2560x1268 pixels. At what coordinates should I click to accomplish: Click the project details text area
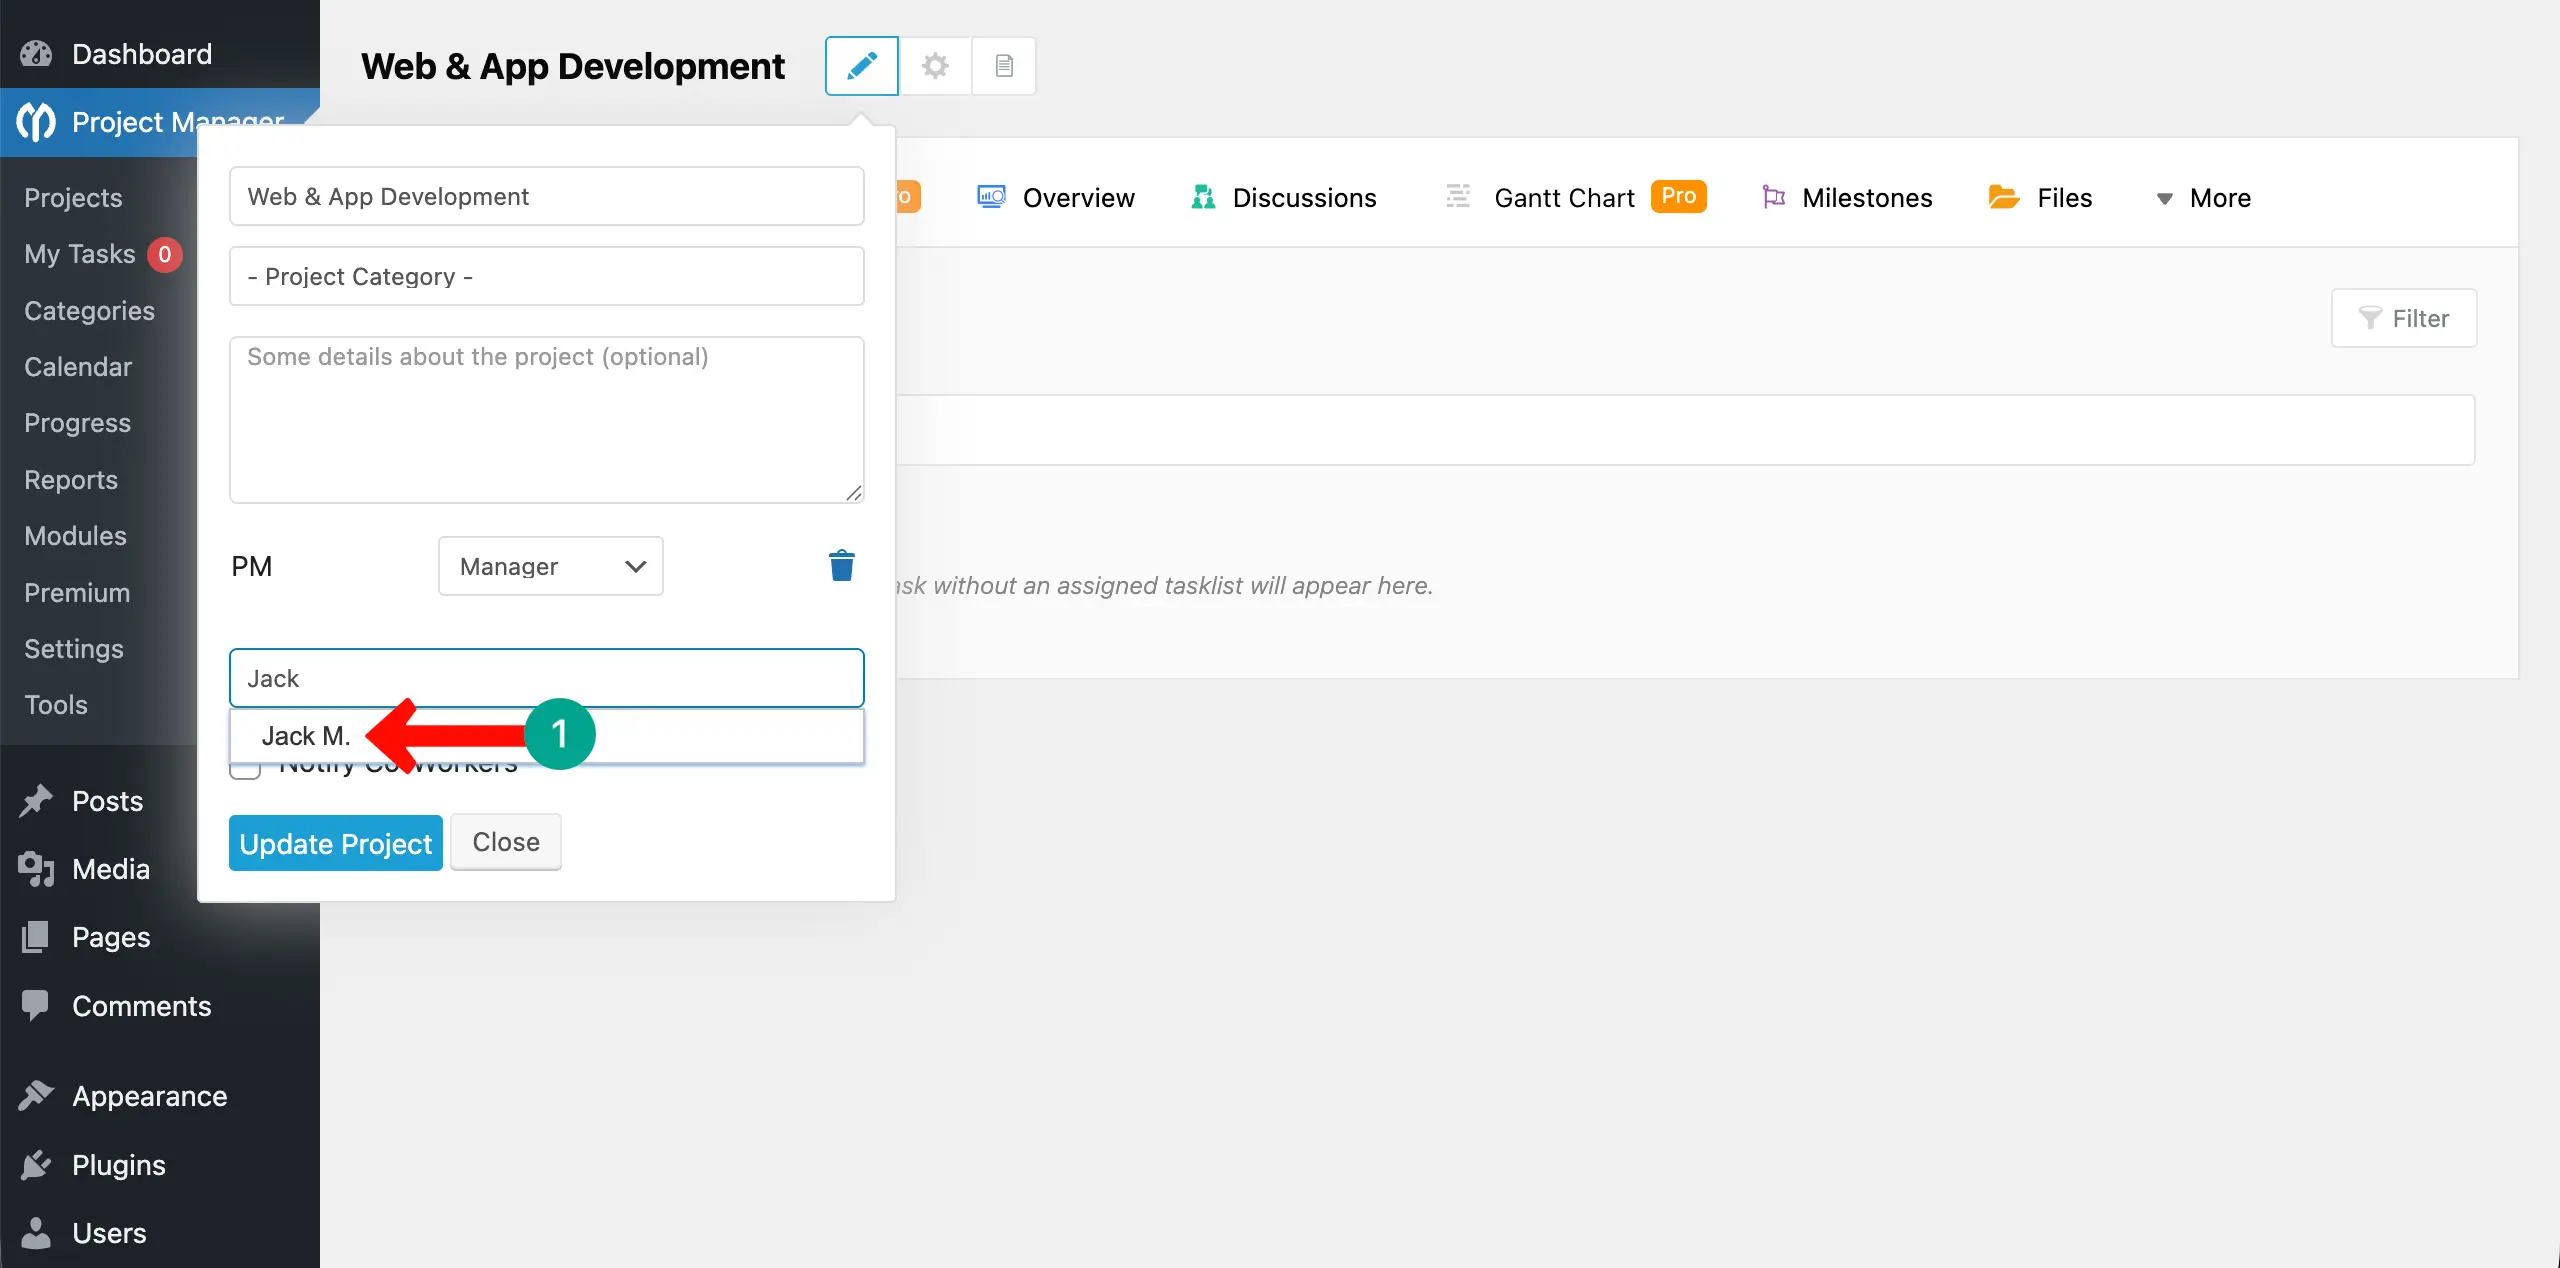coord(546,420)
